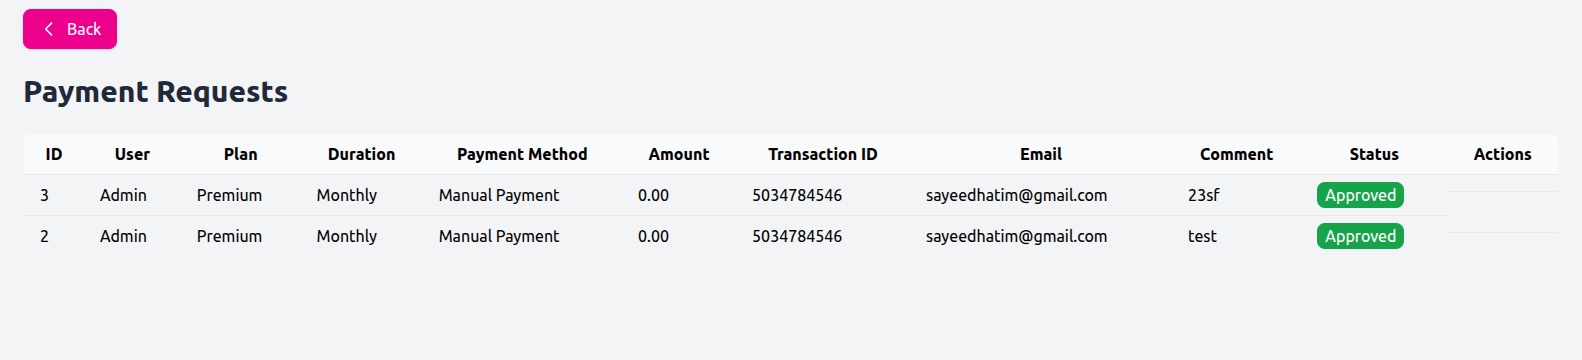Click the Actions column header
Image resolution: width=1582 pixels, height=360 pixels.
click(1502, 154)
